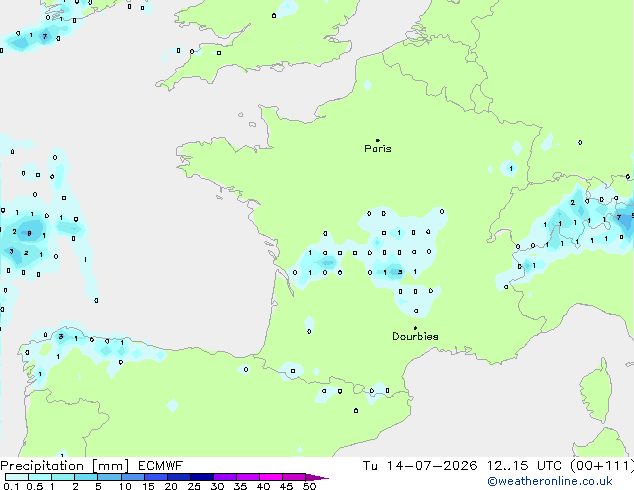Select the 20 mm legend color swatch
634x490 pixels.
[178, 477]
